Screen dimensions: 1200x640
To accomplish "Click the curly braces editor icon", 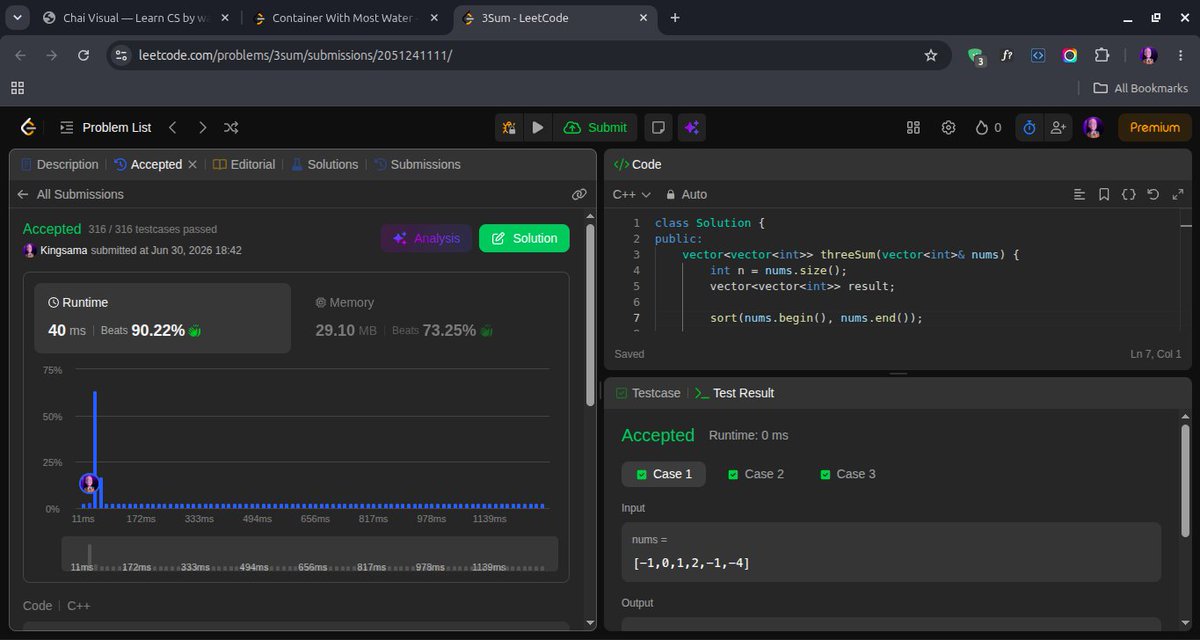I will (1128, 194).
